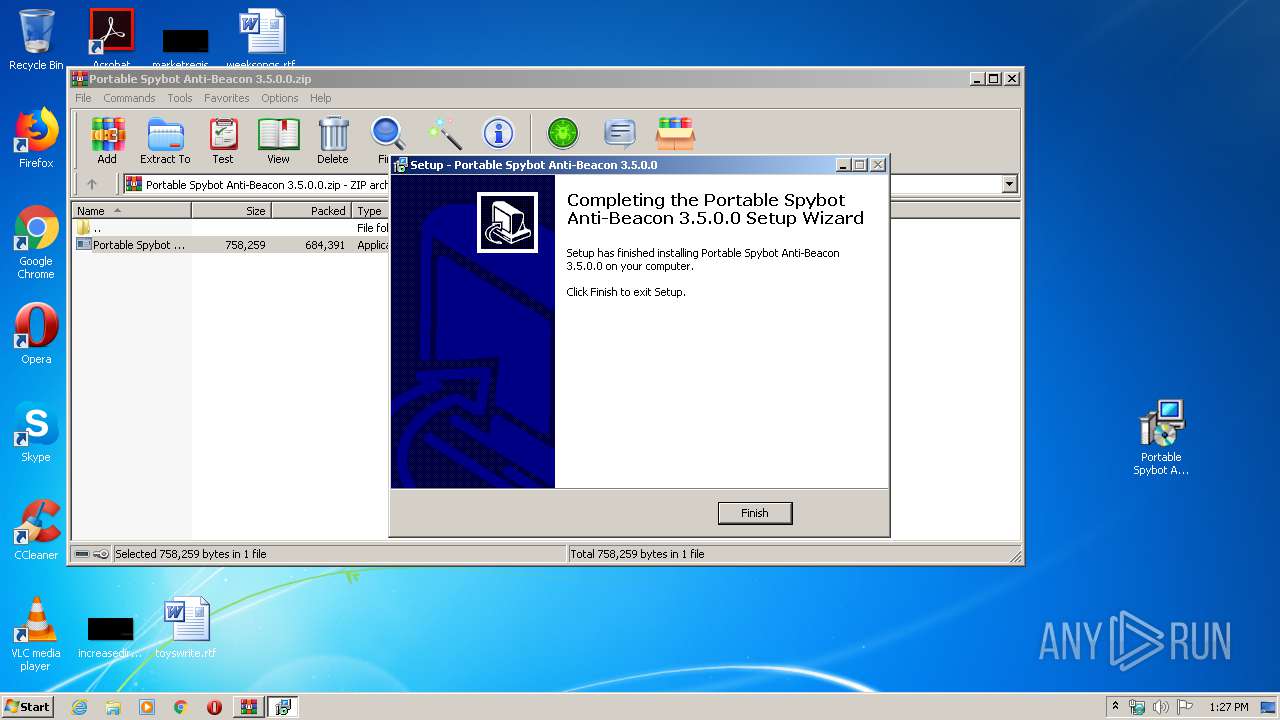Sort files by Name column header

tap(132, 211)
